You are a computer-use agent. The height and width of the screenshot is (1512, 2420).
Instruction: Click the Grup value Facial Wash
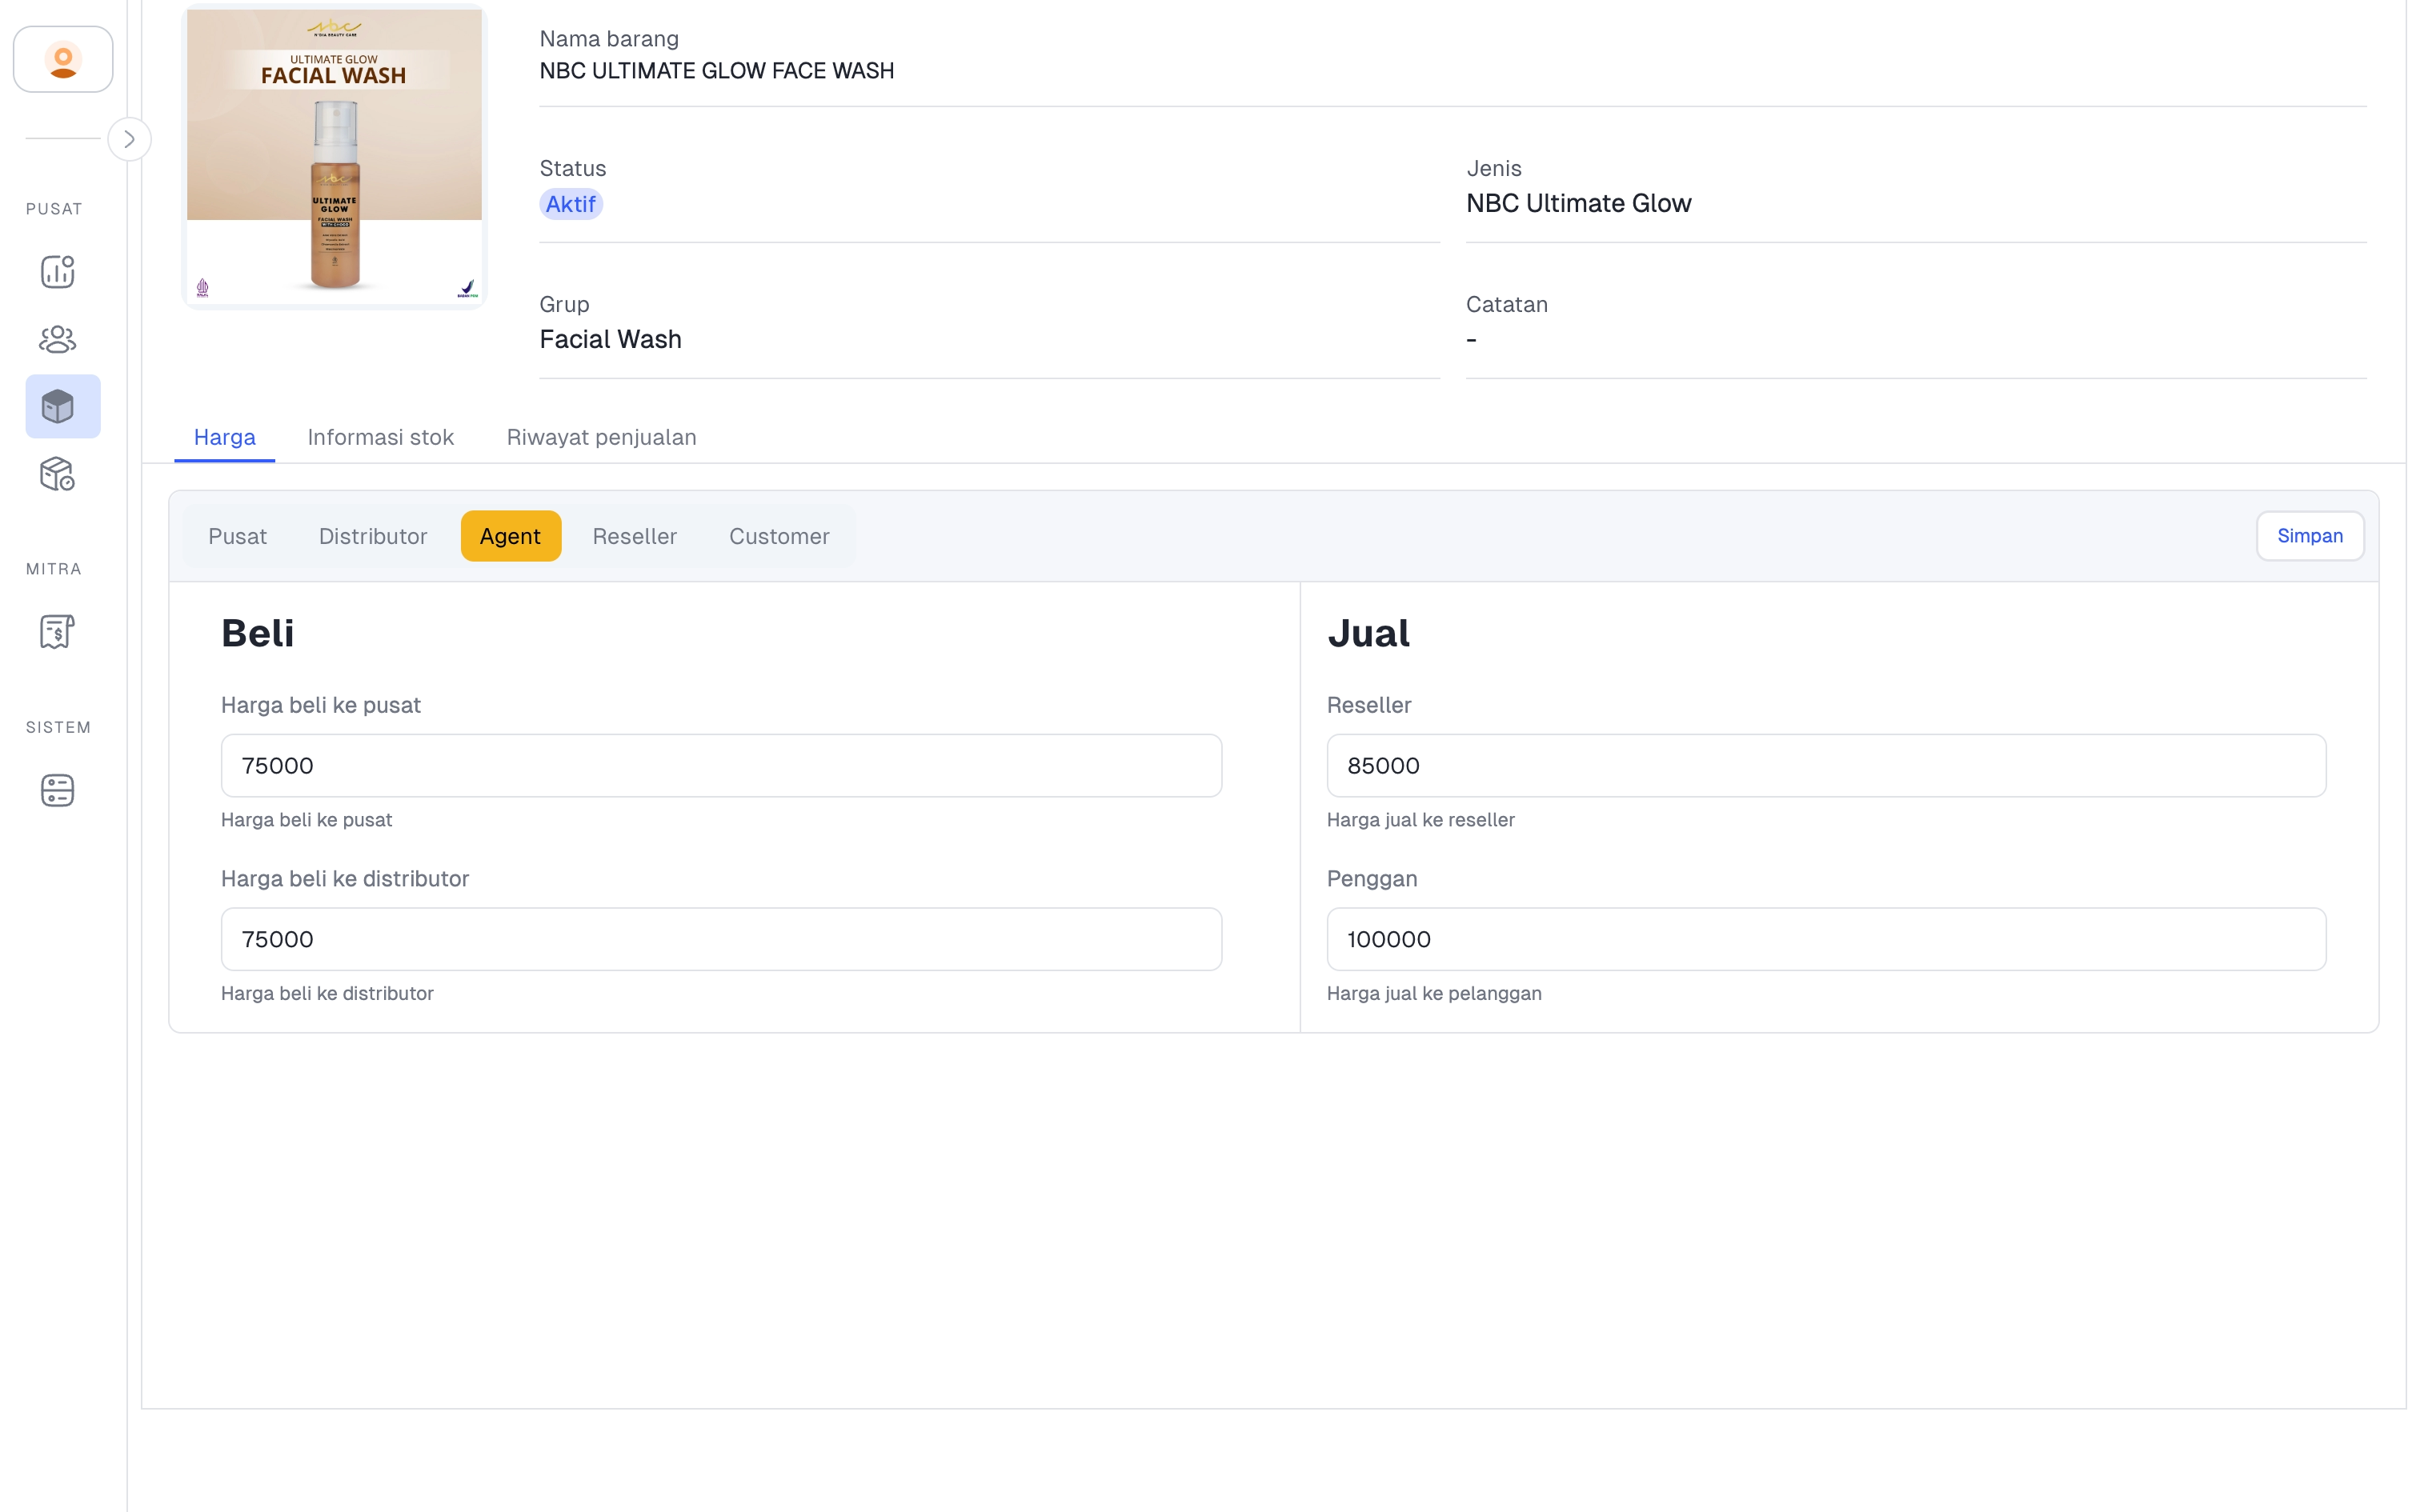pyautogui.click(x=611, y=339)
